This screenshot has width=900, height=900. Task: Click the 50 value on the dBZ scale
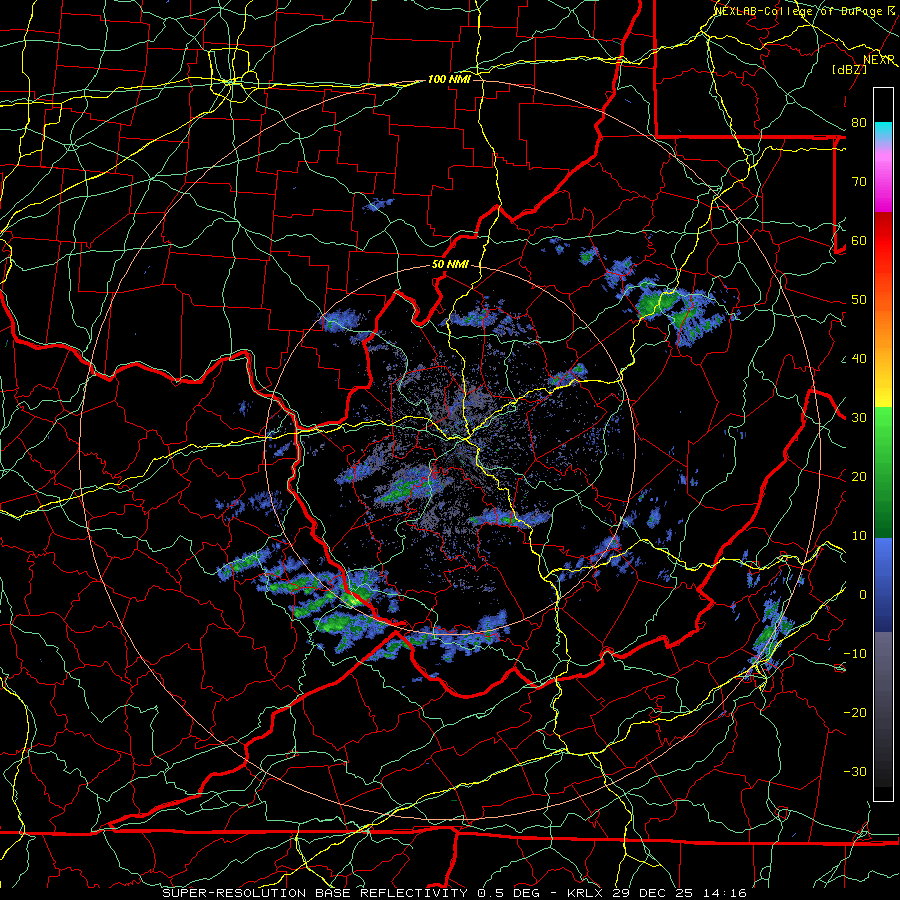pyautogui.click(x=859, y=300)
